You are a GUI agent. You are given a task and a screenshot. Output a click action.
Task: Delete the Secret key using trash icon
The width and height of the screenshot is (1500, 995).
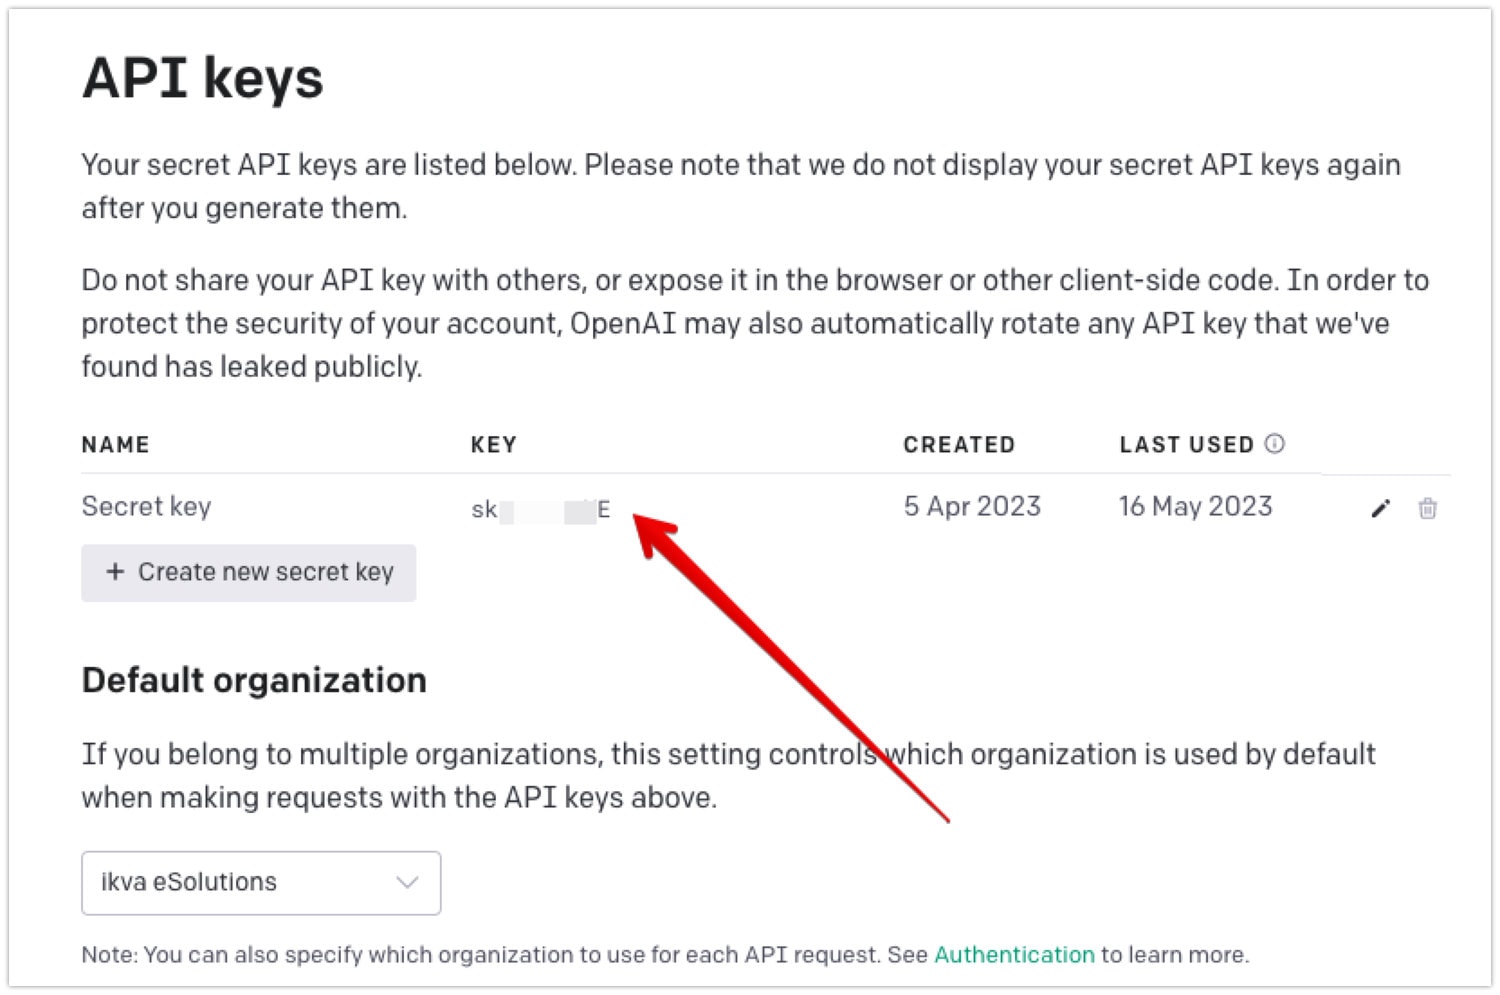click(x=1427, y=509)
